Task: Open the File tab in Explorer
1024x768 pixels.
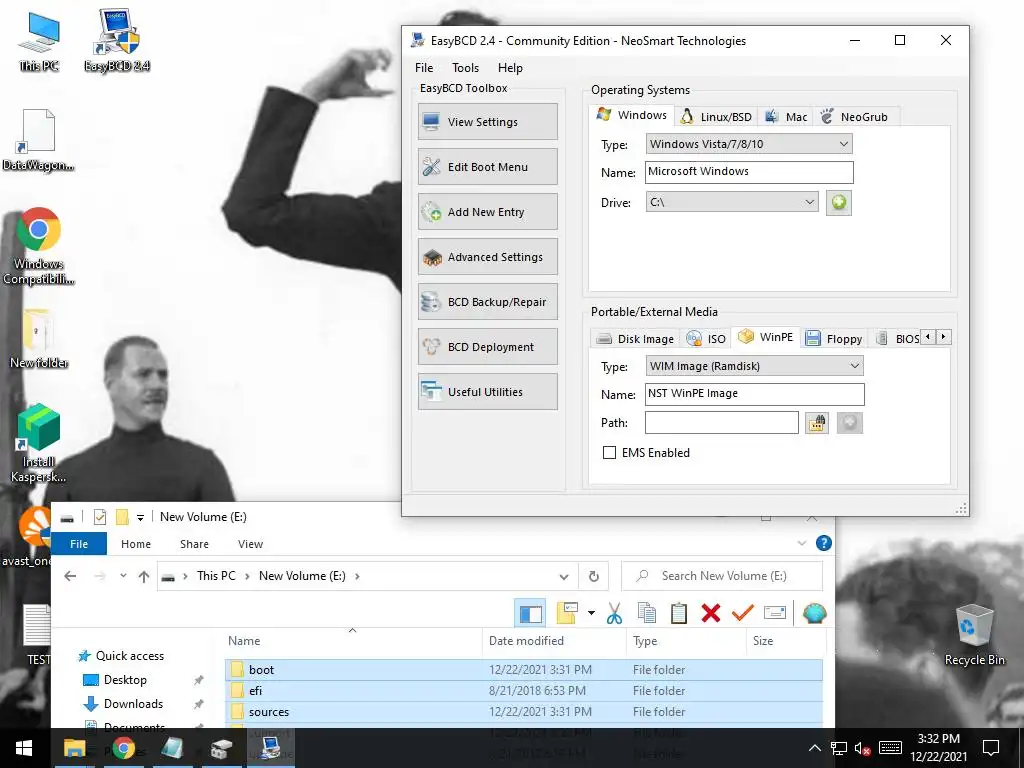Action: pyautogui.click(x=79, y=543)
